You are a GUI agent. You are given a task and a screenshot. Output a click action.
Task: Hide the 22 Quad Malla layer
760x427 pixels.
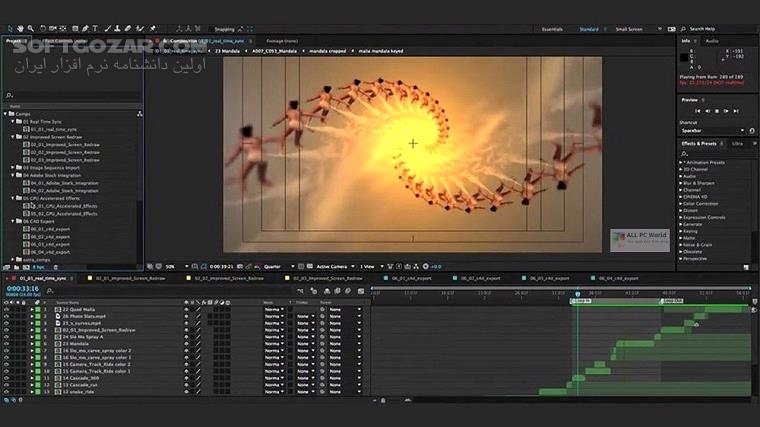7,310
